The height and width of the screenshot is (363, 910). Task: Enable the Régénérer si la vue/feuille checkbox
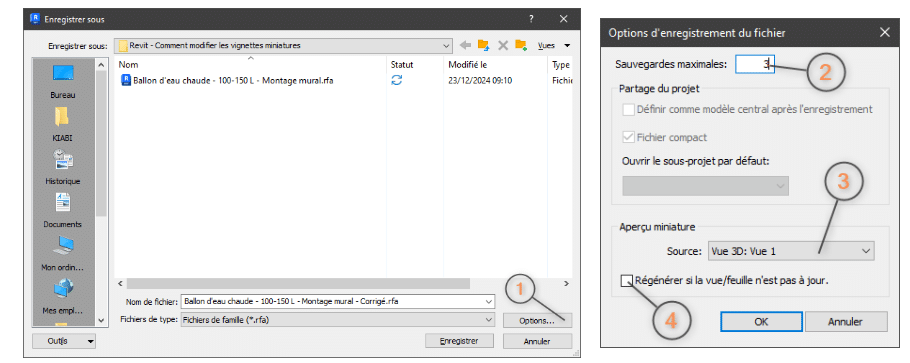[627, 281]
